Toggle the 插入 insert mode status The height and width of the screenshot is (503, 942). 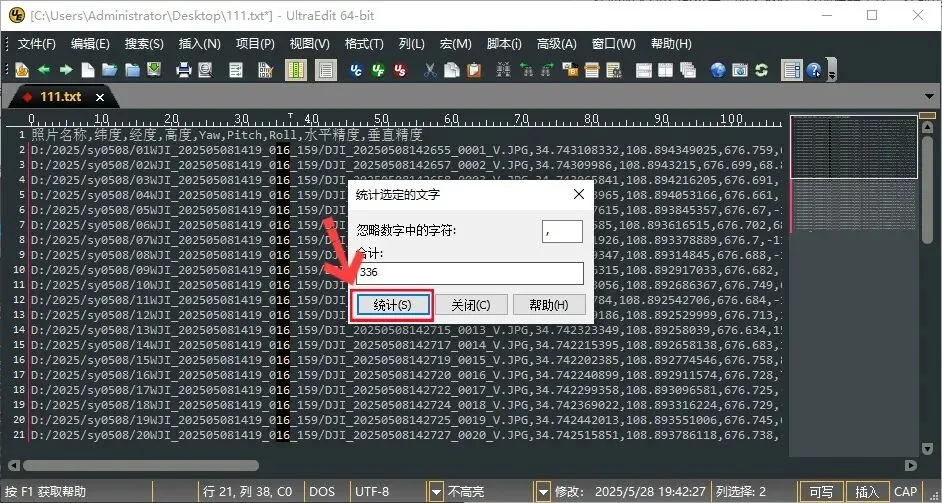click(867, 492)
